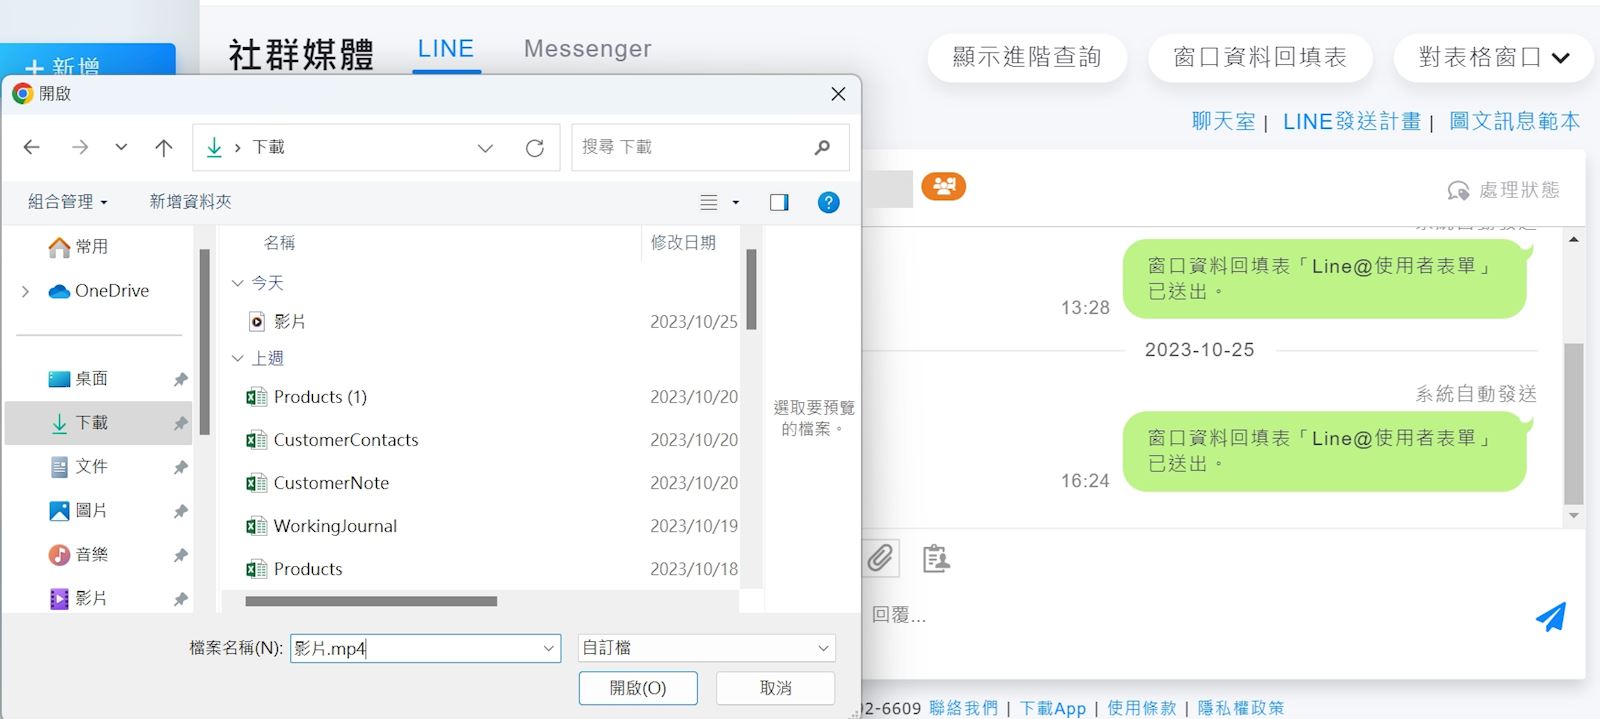The width and height of the screenshot is (1600, 719).
Task: Open the 組合管理 menu
Action: 67,202
